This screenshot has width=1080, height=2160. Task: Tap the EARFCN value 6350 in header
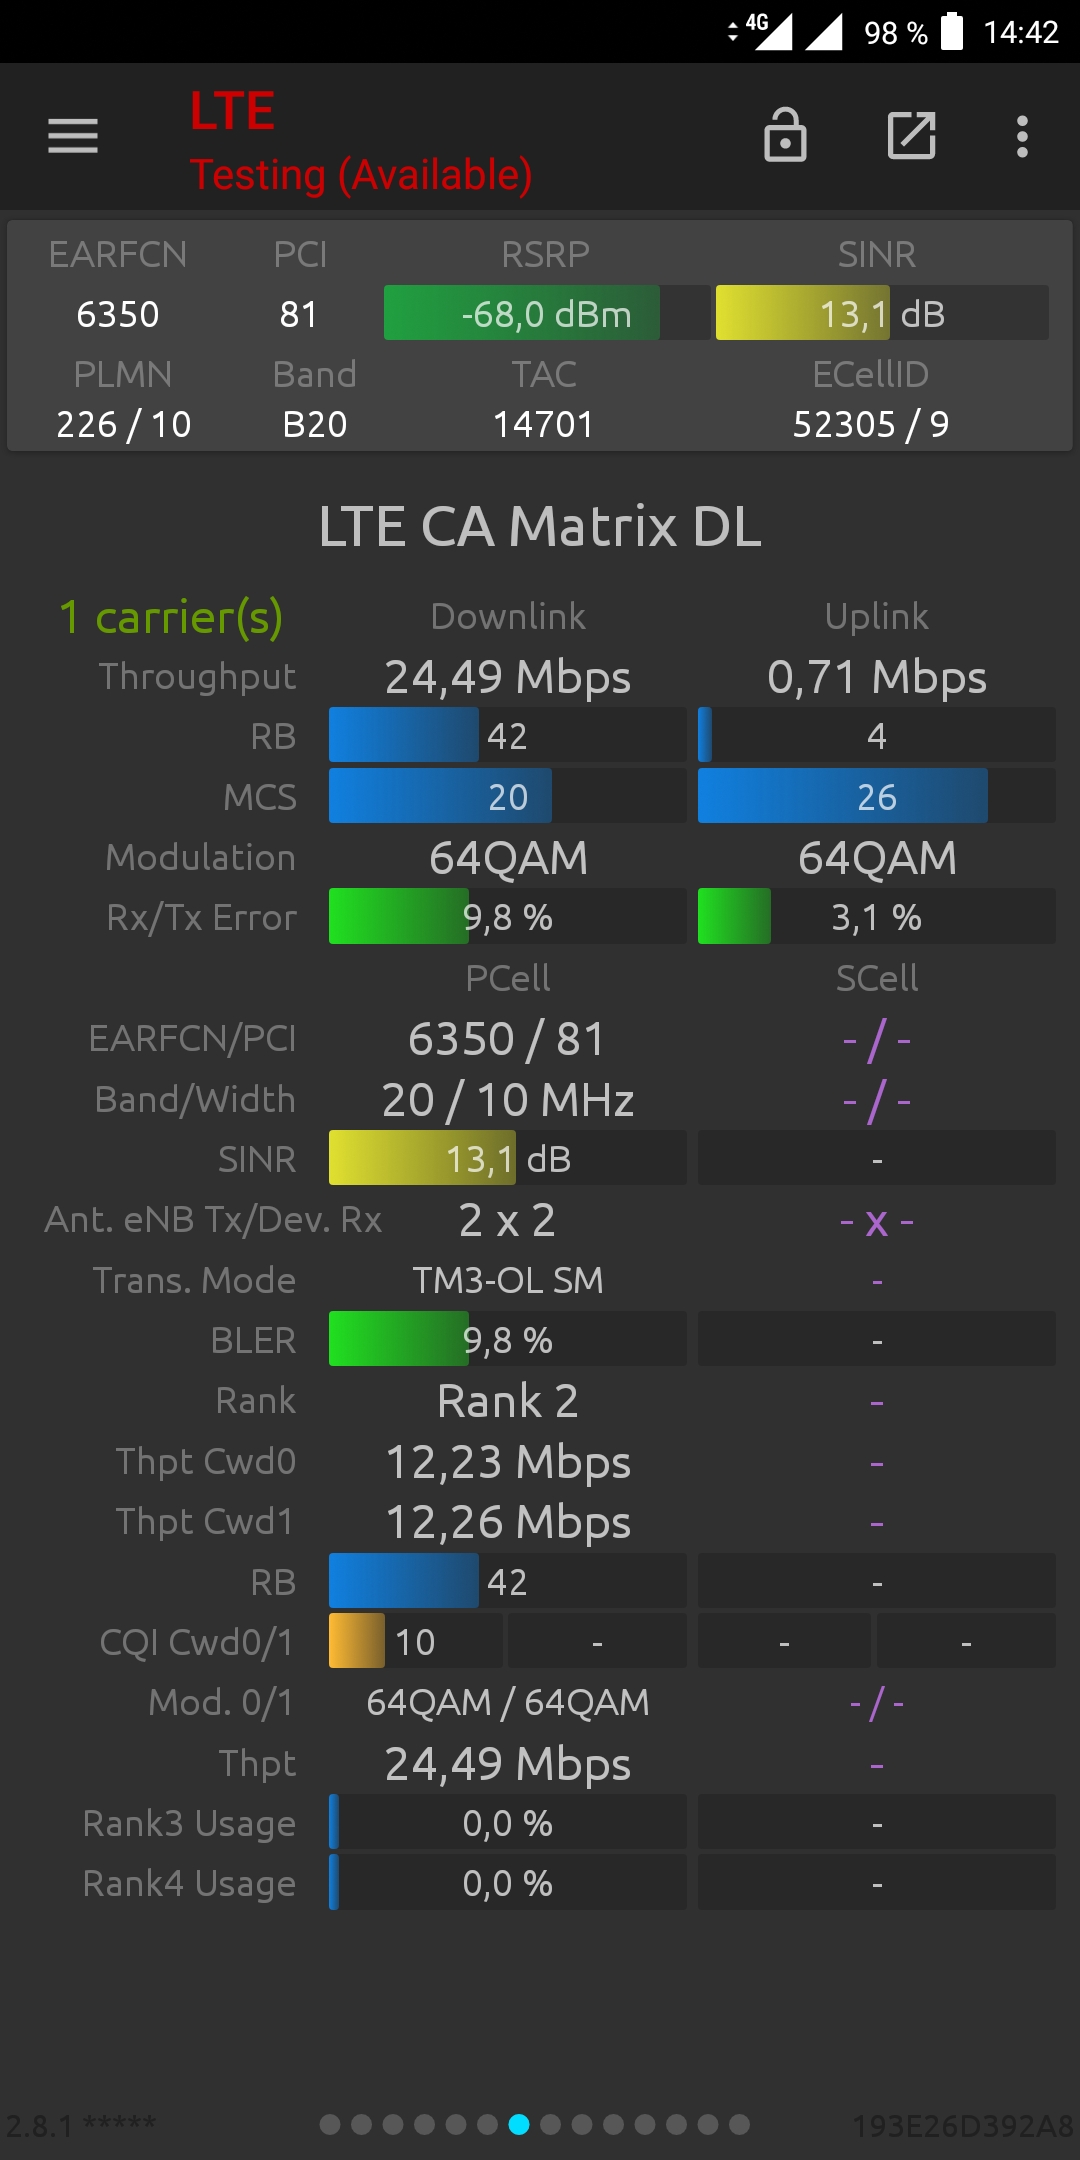pyautogui.click(x=118, y=314)
